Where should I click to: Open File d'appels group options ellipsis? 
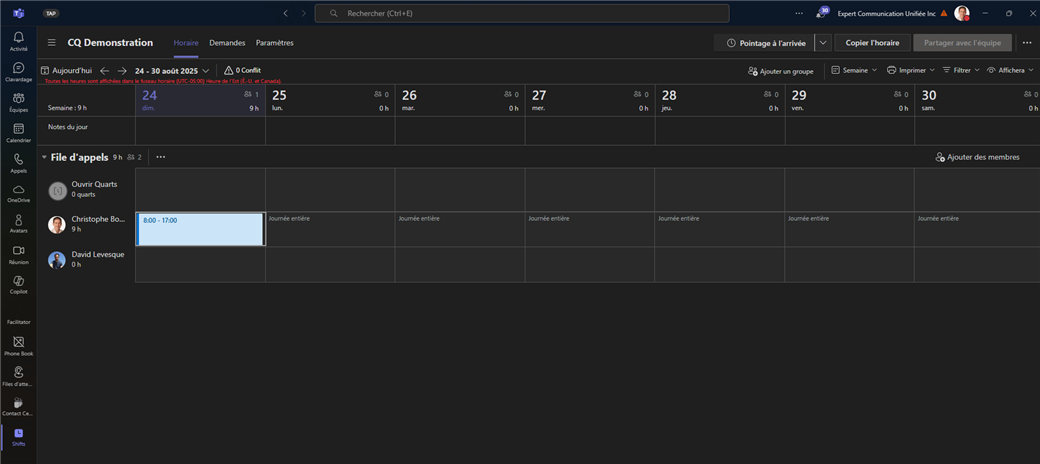tap(161, 157)
